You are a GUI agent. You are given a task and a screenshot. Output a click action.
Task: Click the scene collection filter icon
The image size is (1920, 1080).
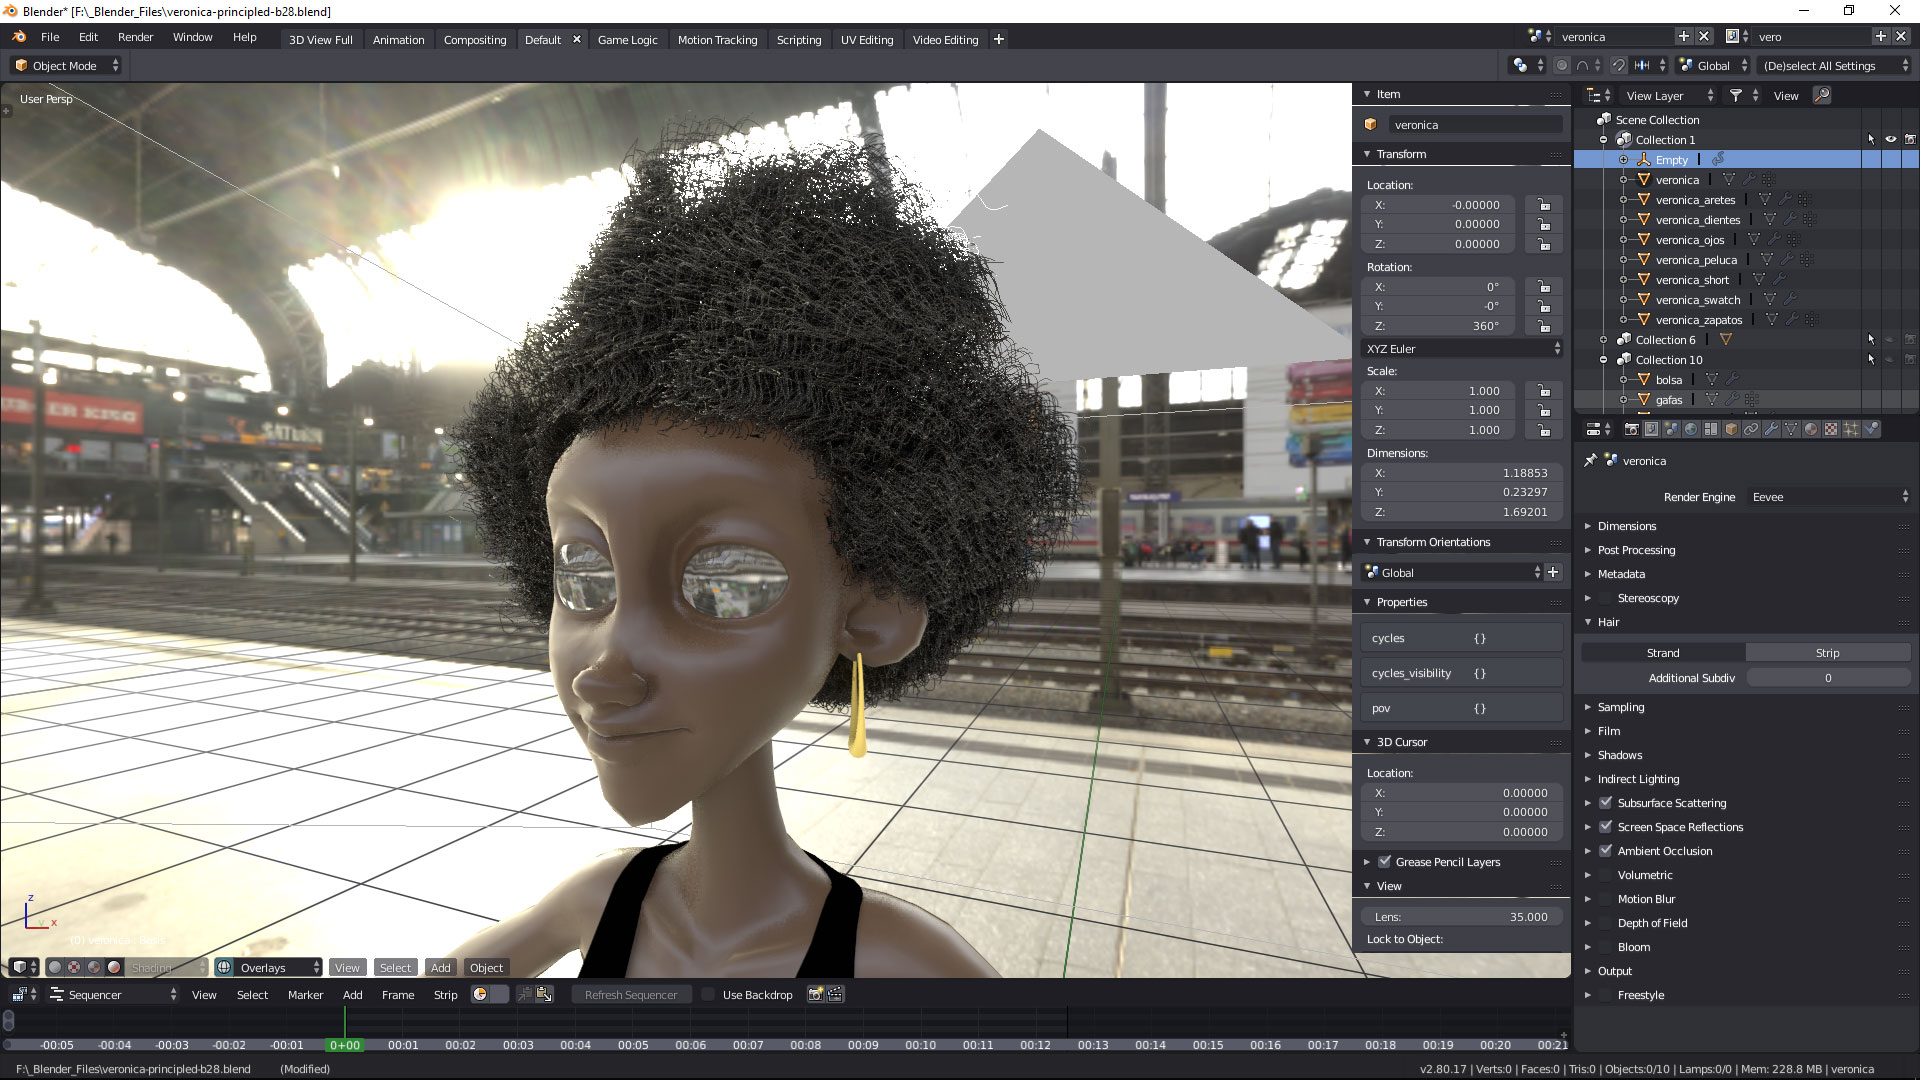[1738, 94]
